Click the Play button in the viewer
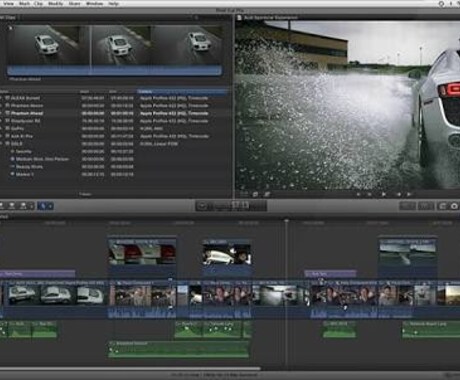This screenshot has width=460, height=380. (x=384, y=194)
